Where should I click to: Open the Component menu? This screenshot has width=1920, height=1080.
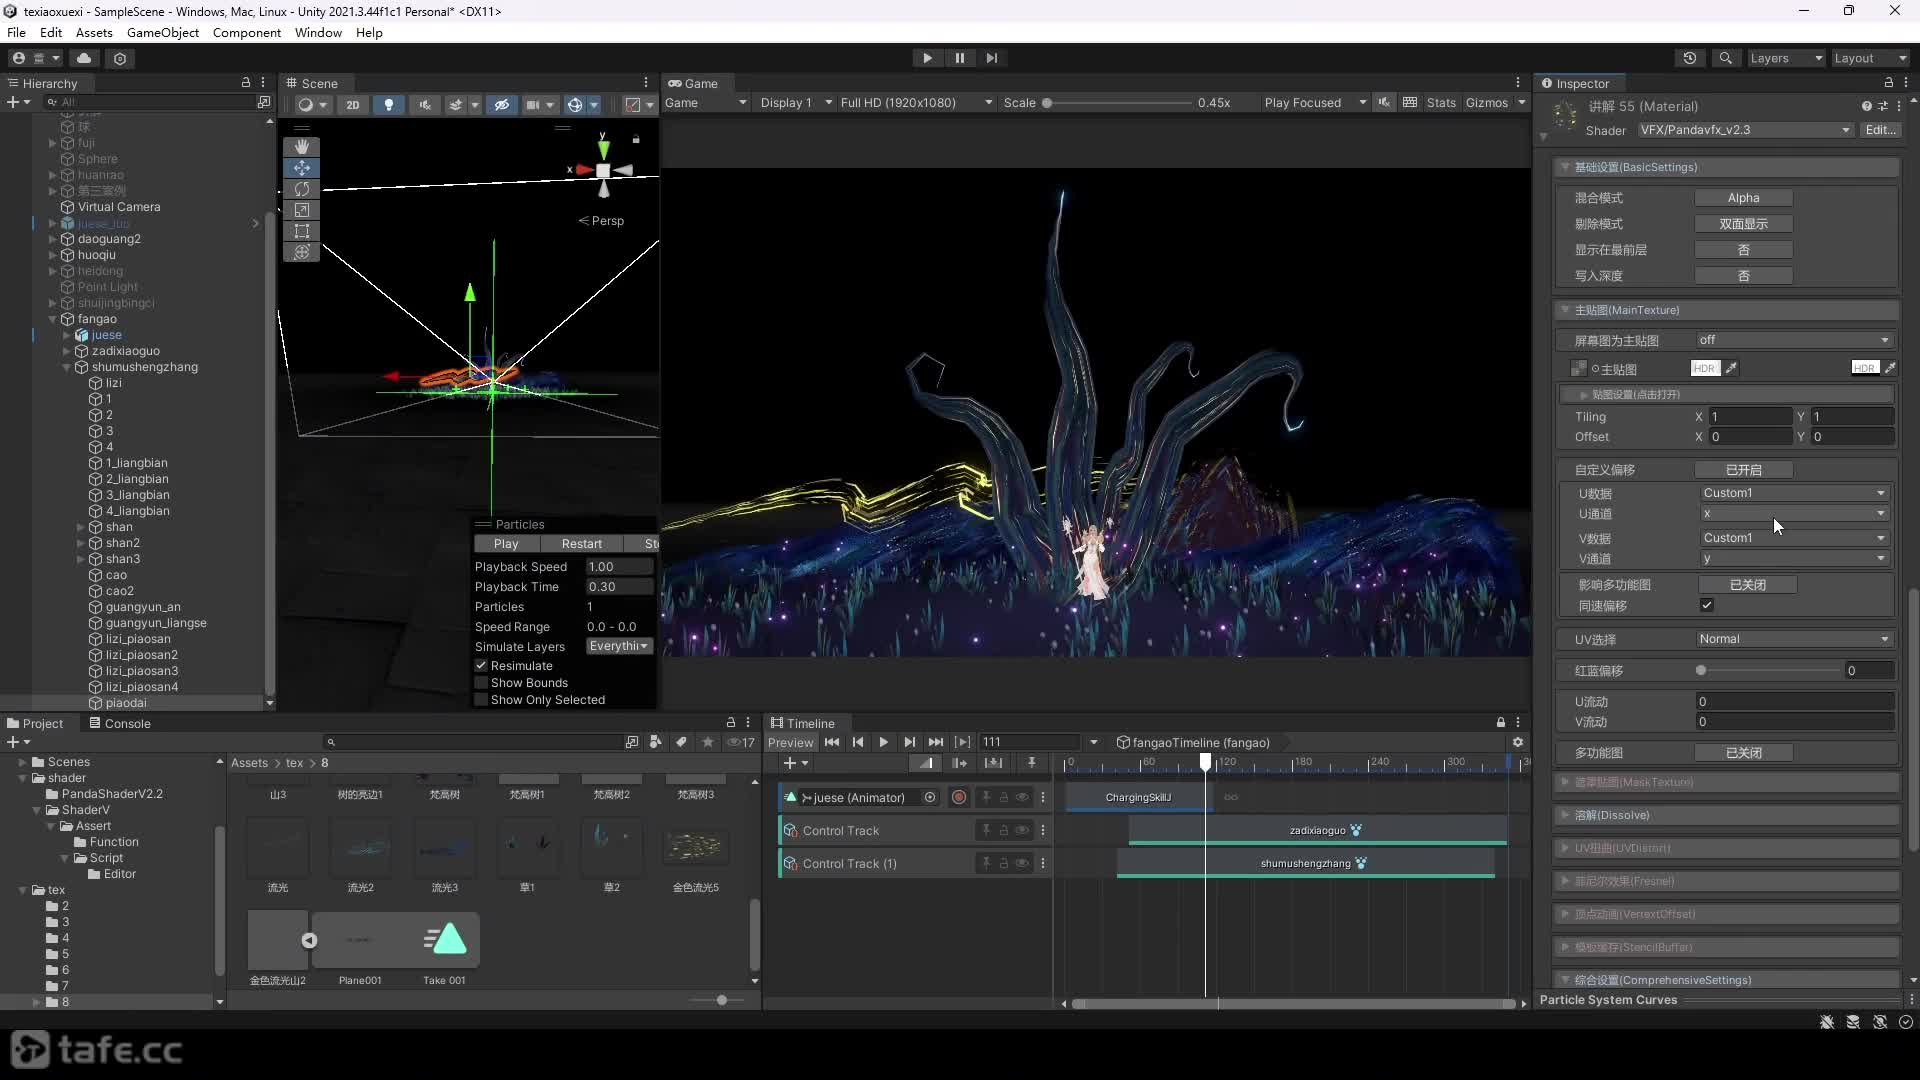coord(247,32)
